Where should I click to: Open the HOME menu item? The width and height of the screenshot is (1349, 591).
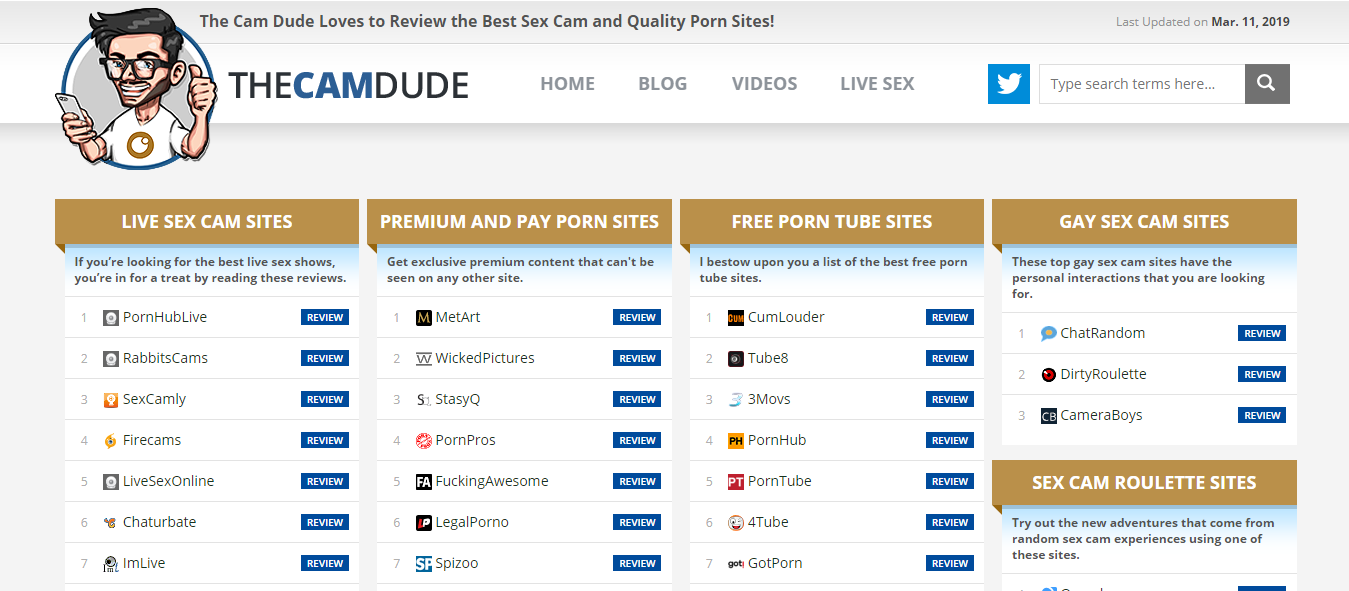pyautogui.click(x=567, y=84)
